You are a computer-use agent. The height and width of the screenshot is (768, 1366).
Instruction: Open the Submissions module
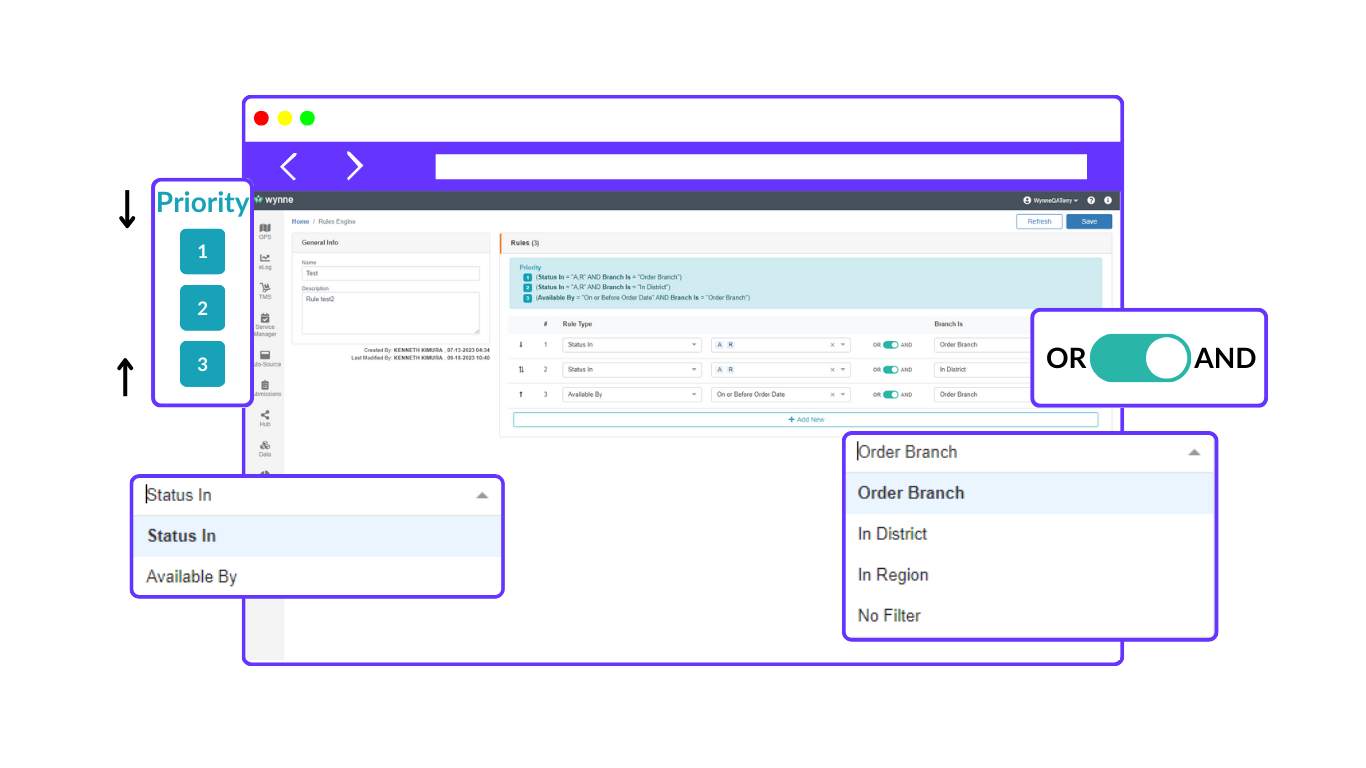click(265, 388)
